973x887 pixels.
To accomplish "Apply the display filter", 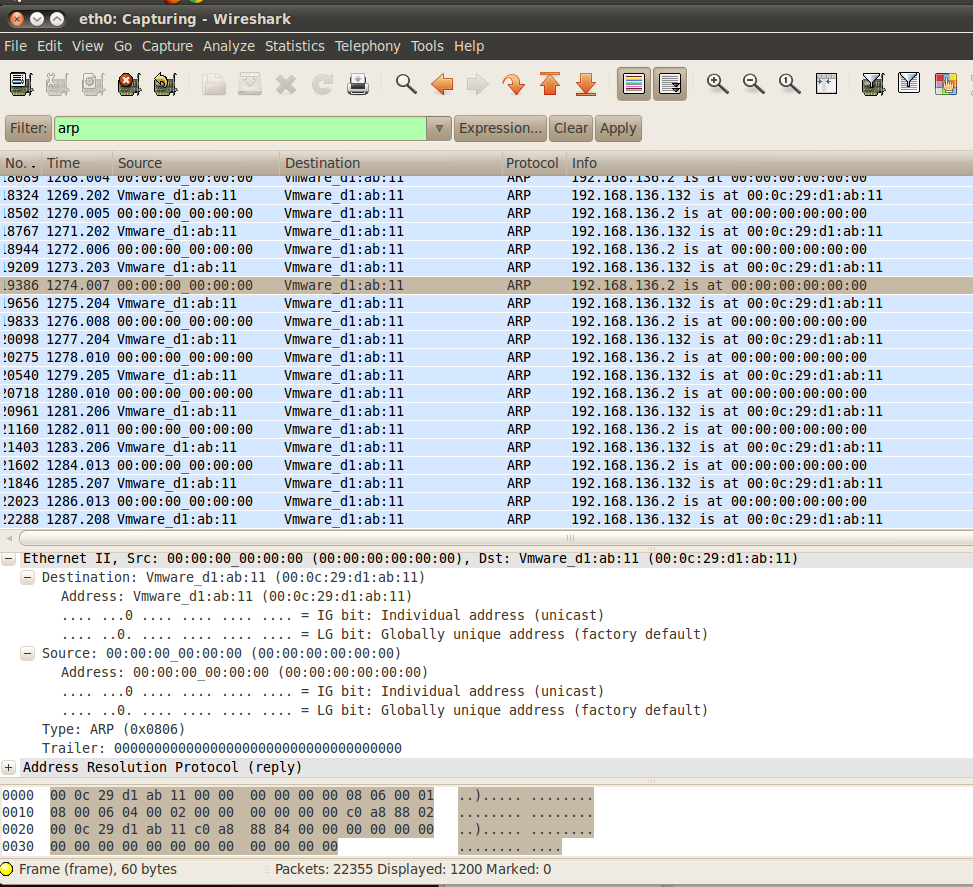I will click(x=619, y=128).
